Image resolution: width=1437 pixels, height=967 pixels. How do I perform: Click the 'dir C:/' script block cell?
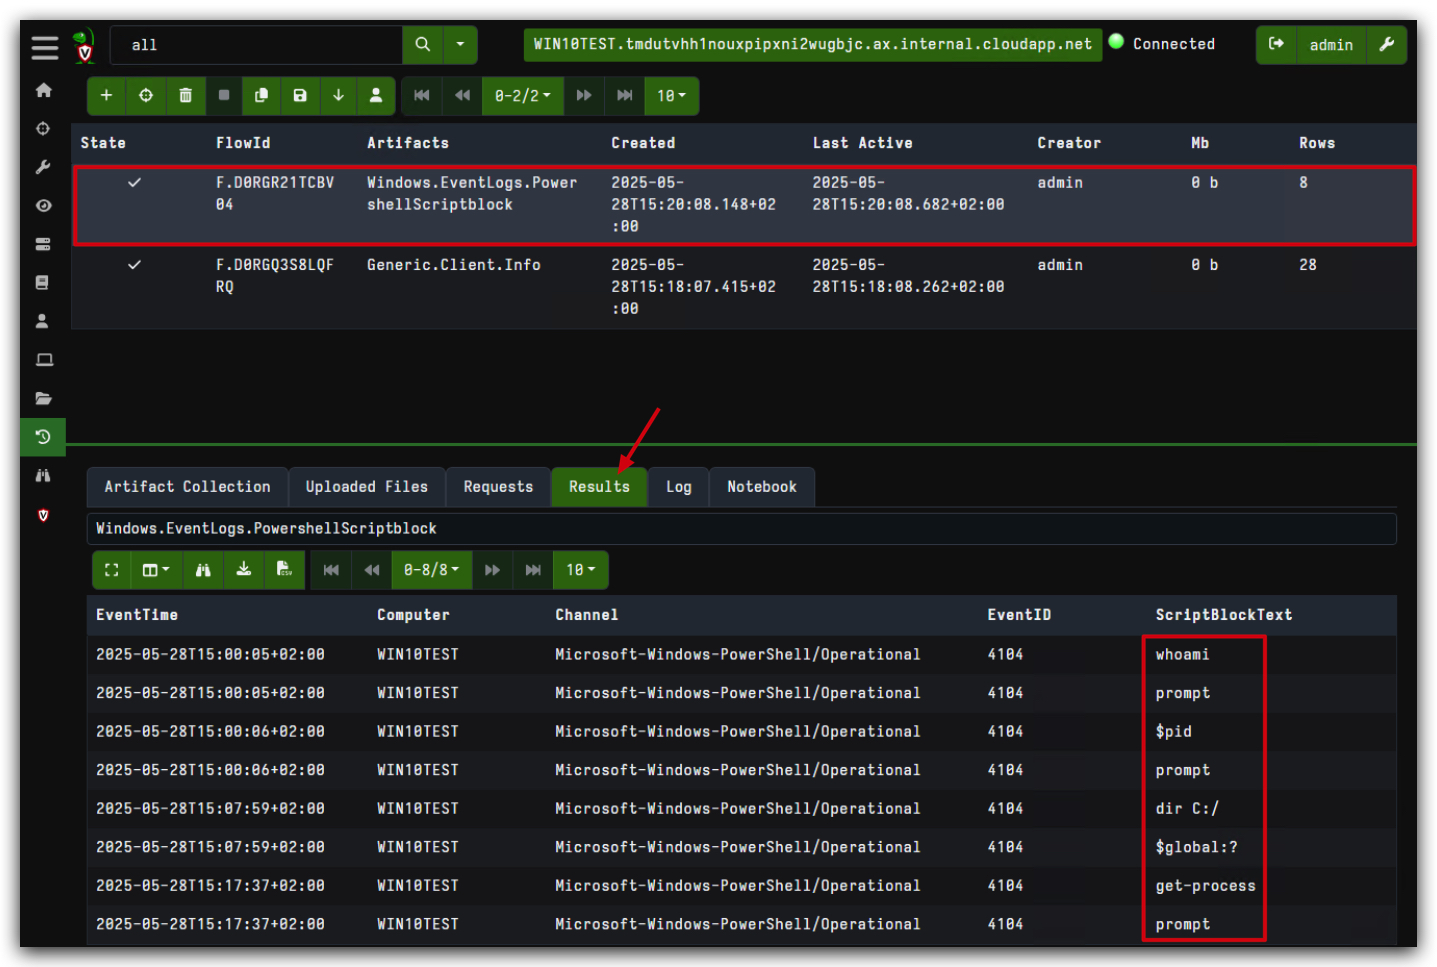(1187, 809)
